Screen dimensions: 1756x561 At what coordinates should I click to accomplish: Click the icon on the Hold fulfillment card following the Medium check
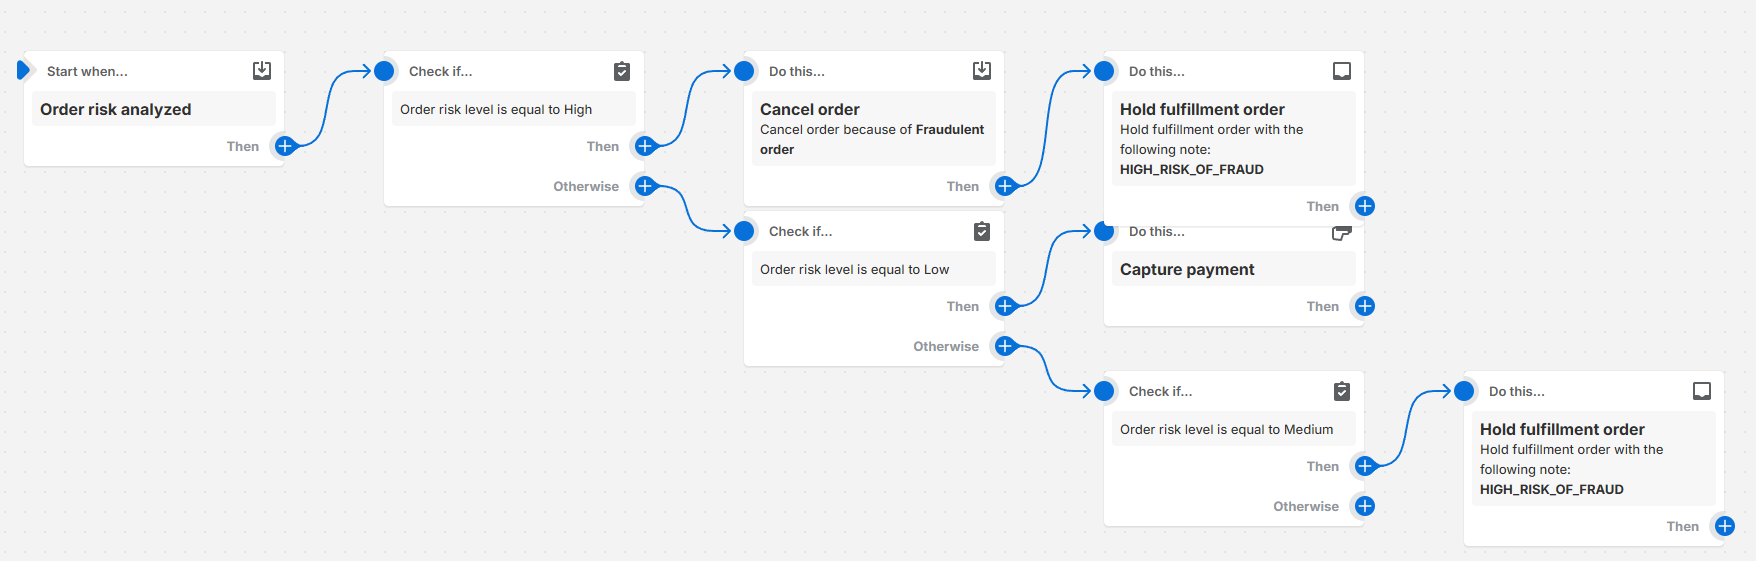click(1702, 391)
